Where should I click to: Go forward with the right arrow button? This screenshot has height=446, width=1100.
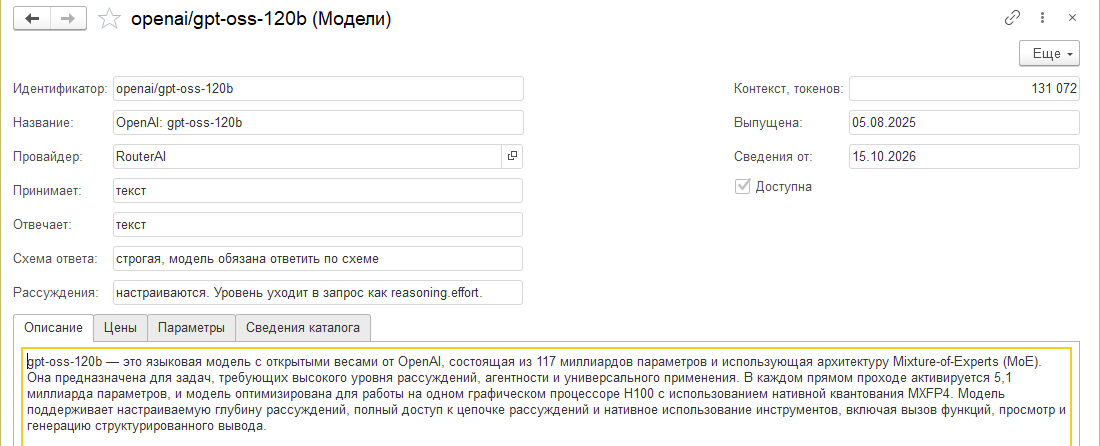point(68,19)
